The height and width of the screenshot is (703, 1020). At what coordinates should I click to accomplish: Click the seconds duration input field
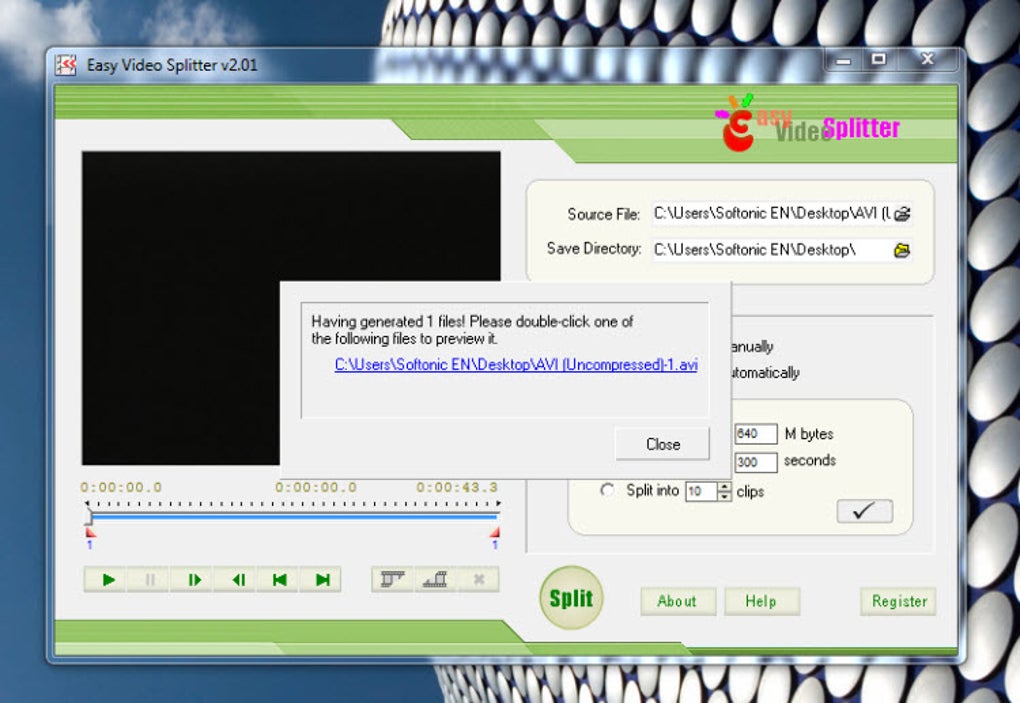click(755, 462)
